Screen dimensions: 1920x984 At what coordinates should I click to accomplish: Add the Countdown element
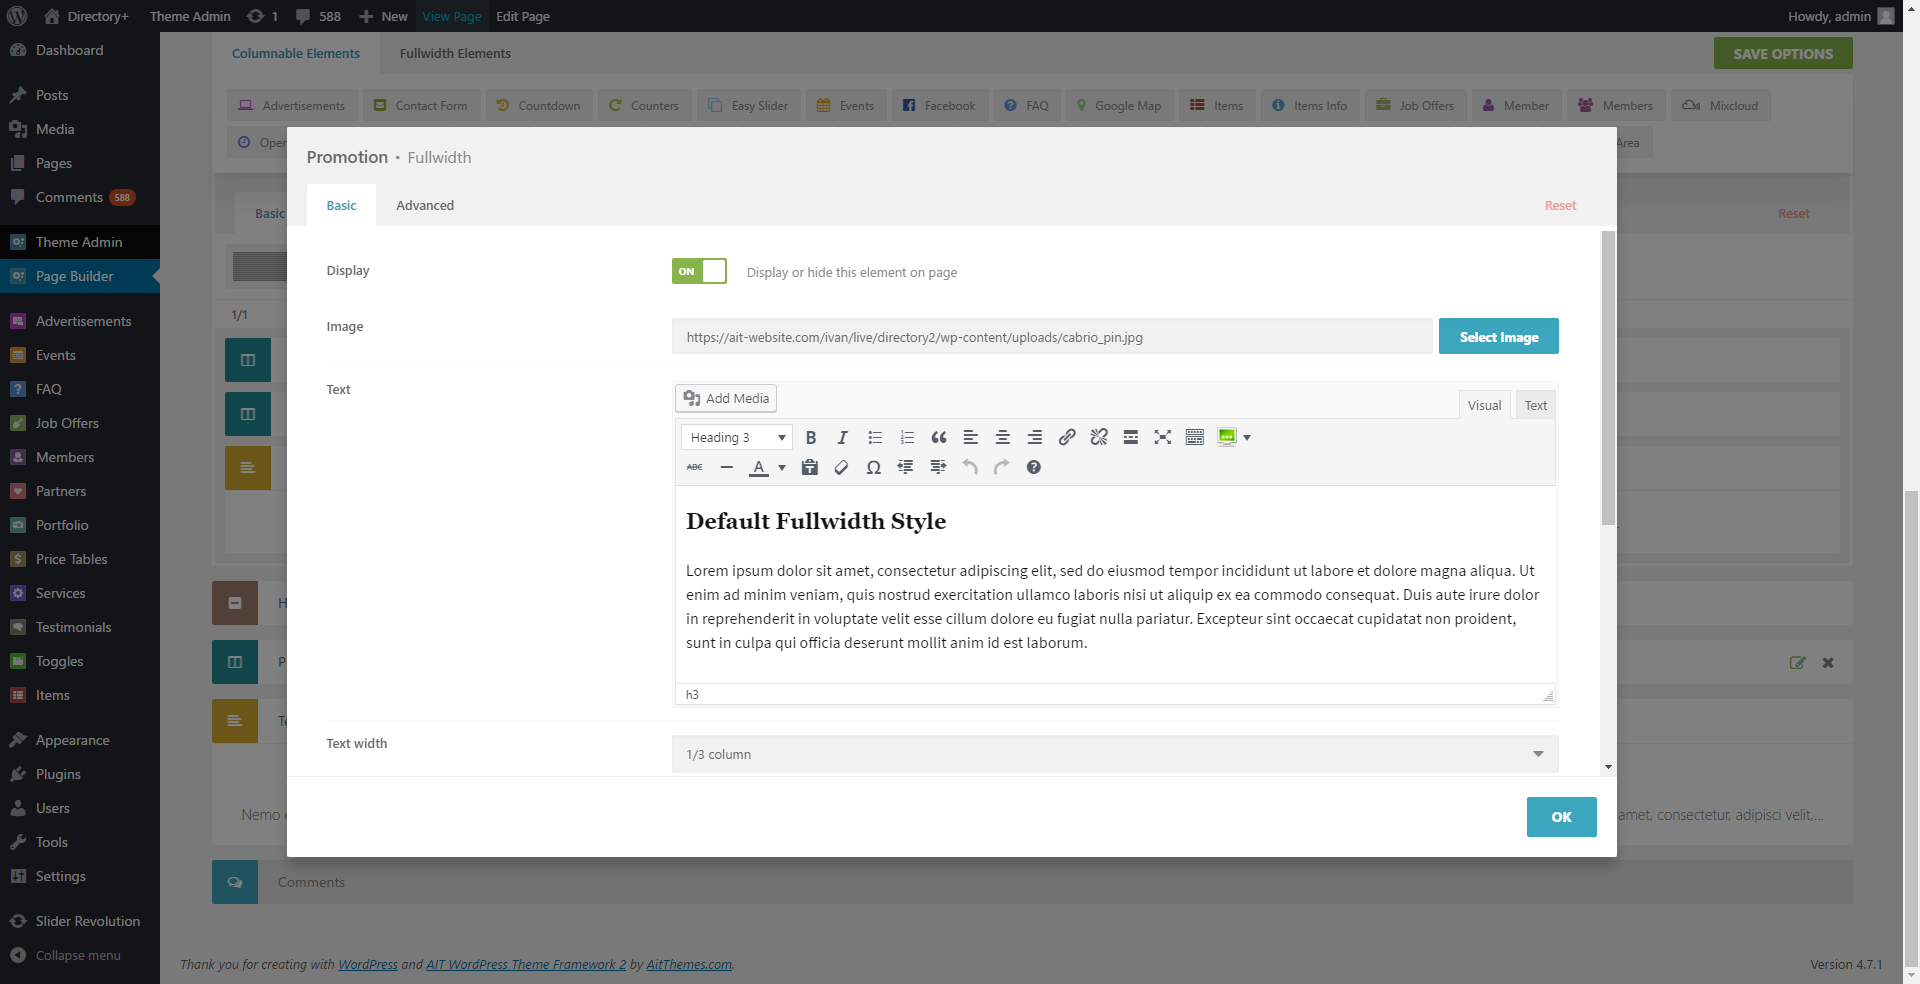tap(539, 105)
